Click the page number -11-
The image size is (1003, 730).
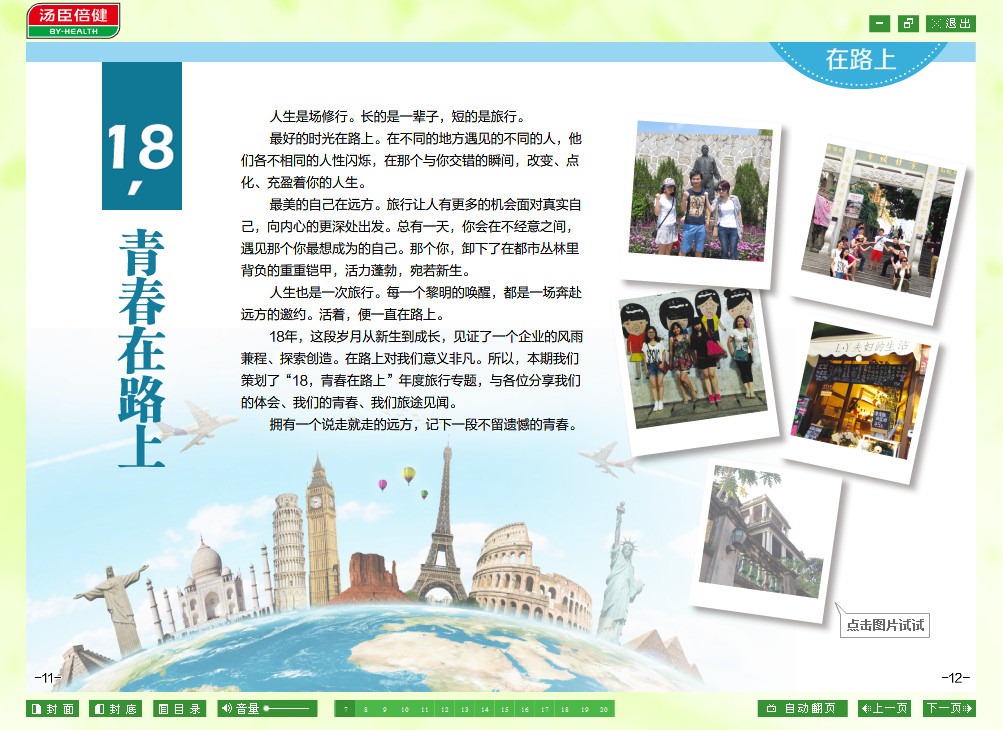click(x=48, y=677)
